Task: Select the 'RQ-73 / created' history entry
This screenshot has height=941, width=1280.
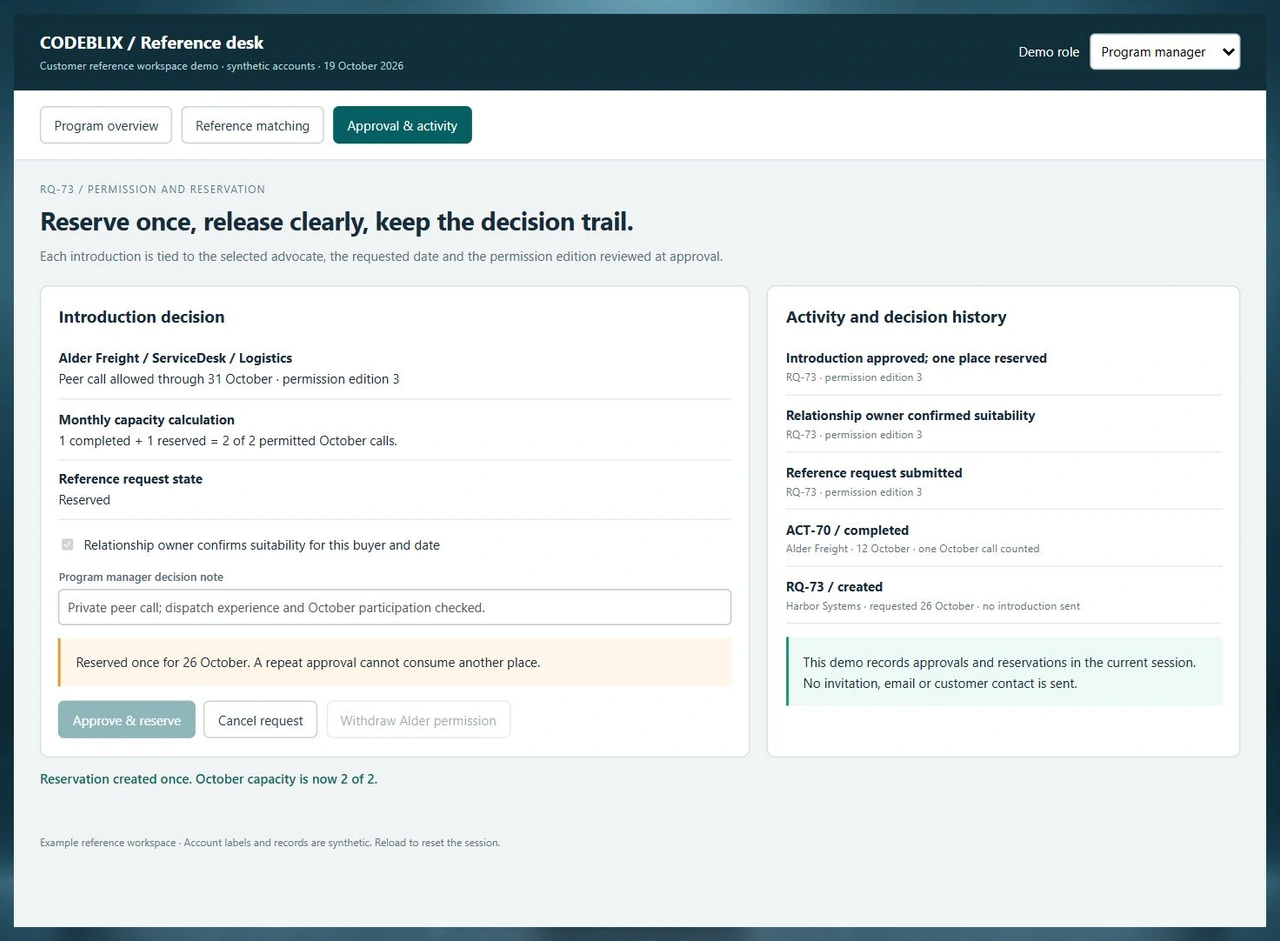Action: [1004, 595]
